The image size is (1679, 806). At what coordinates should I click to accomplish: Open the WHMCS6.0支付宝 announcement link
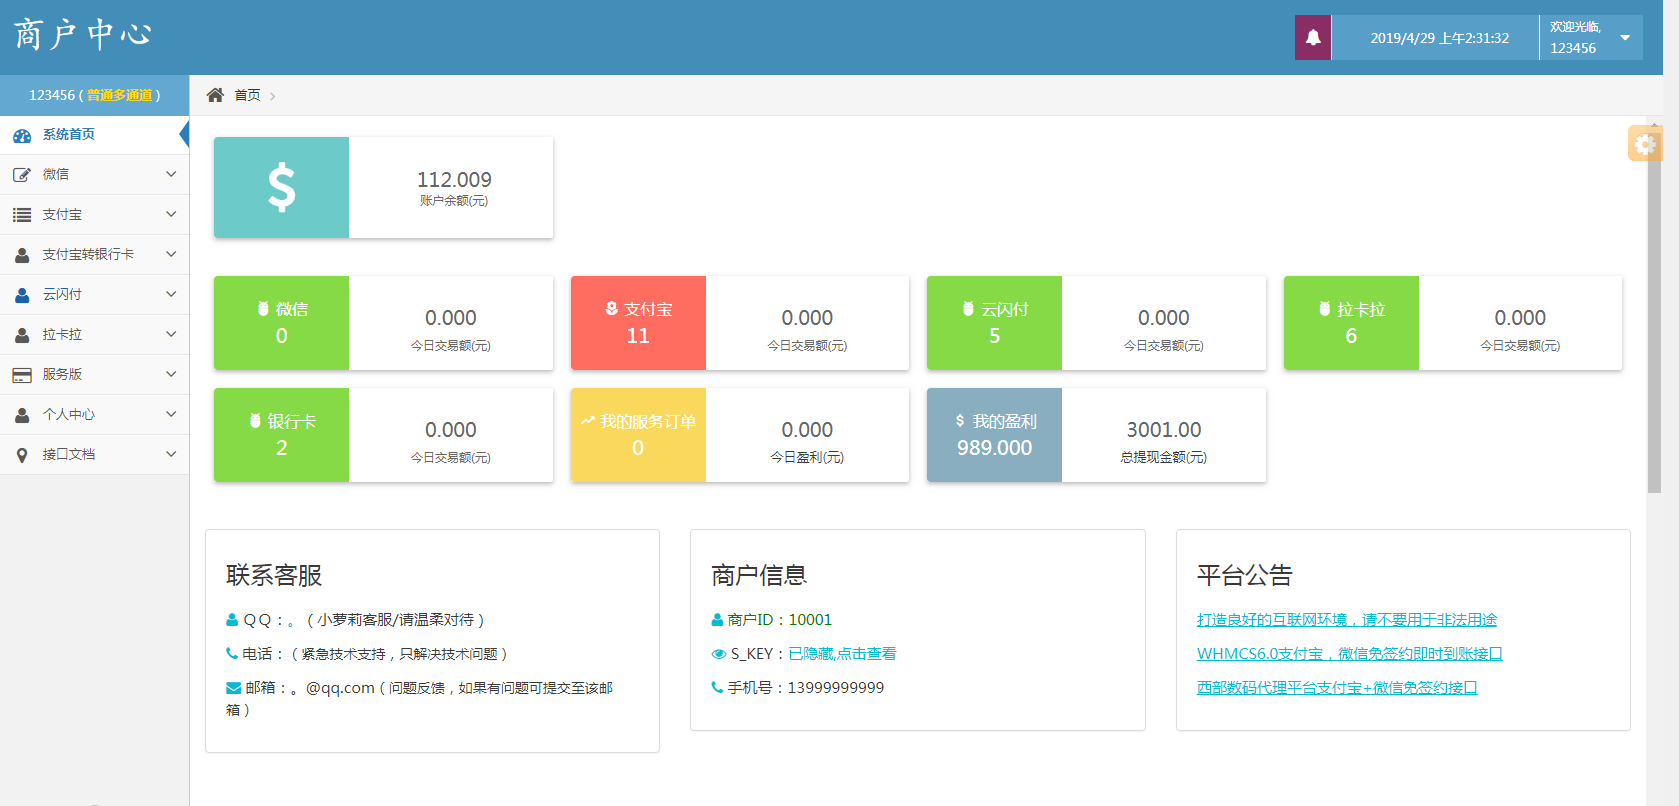pos(1349,654)
